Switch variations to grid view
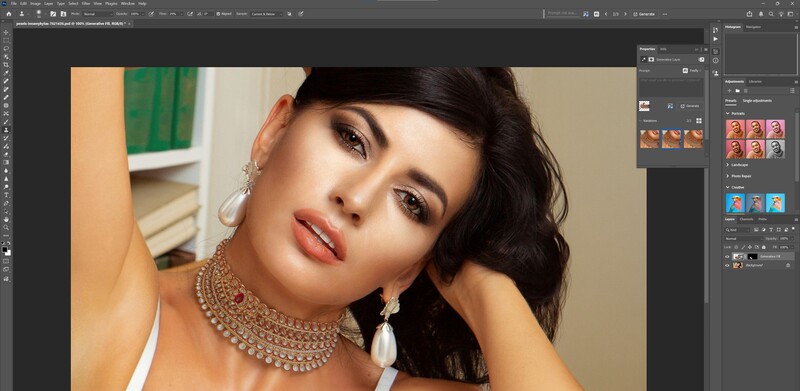The width and height of the screenshot is (800, 391). (699, 121)
